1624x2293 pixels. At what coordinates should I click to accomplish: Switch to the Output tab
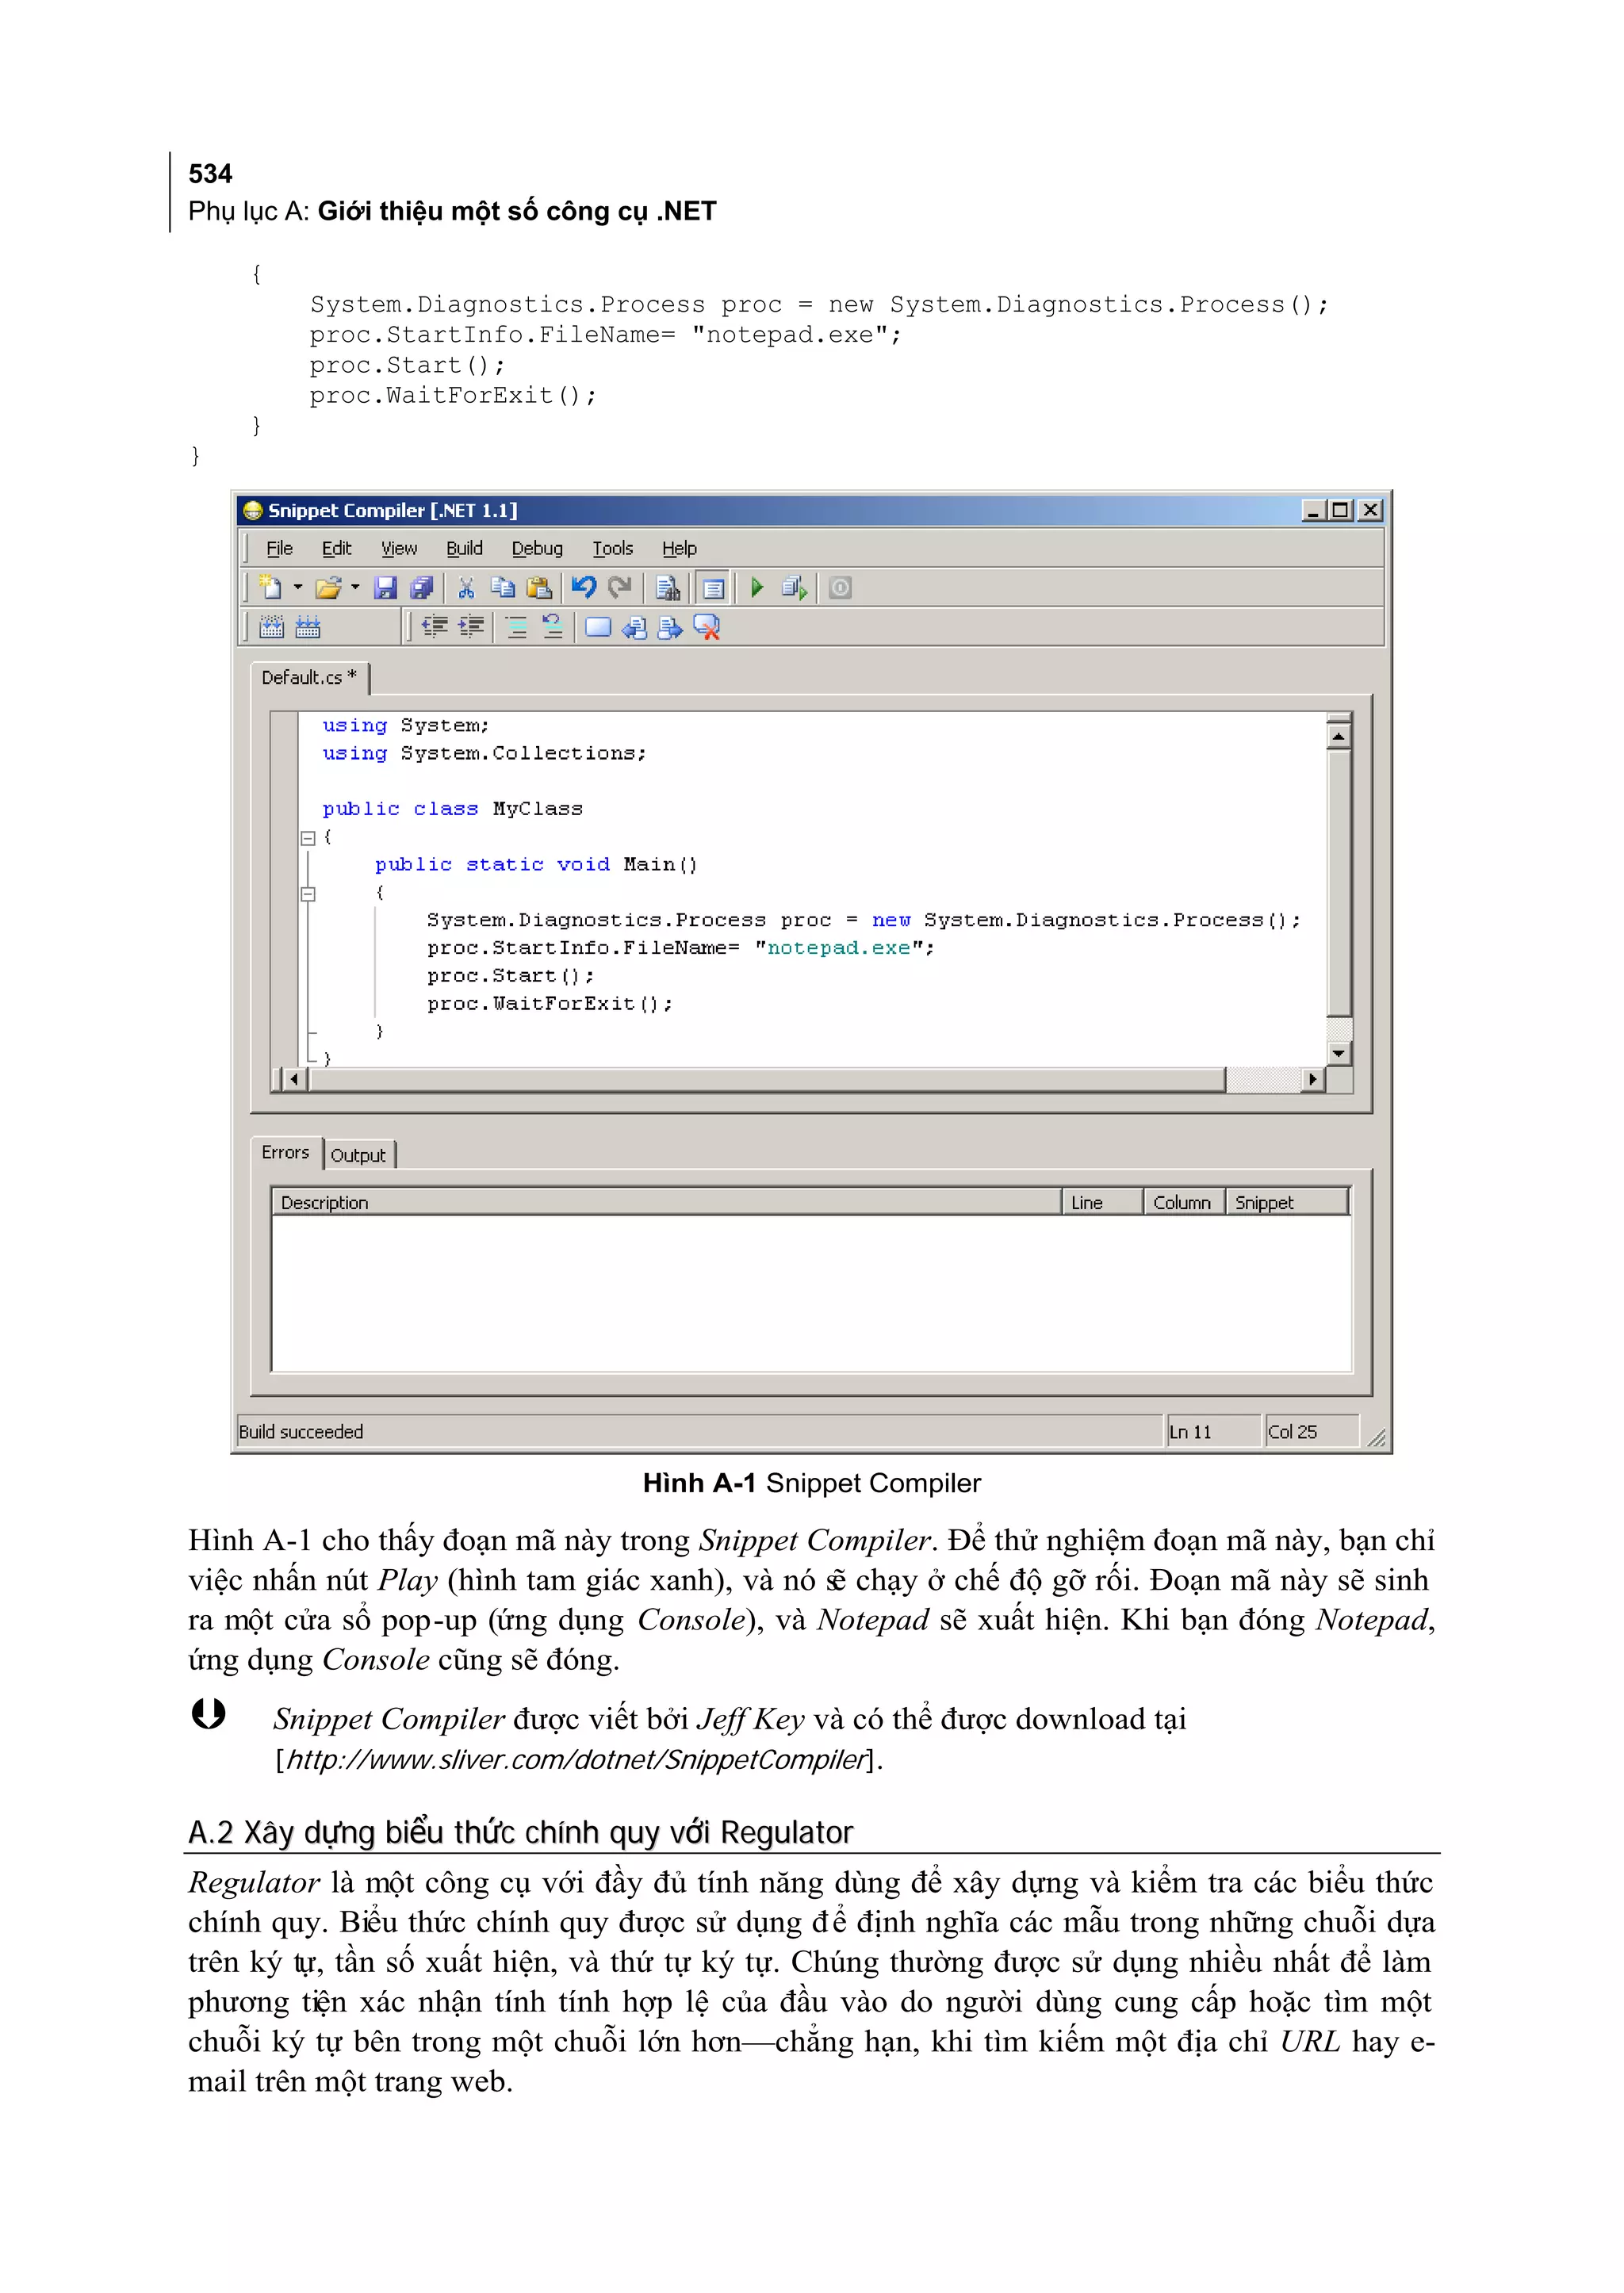click(x=358, y=1155)
